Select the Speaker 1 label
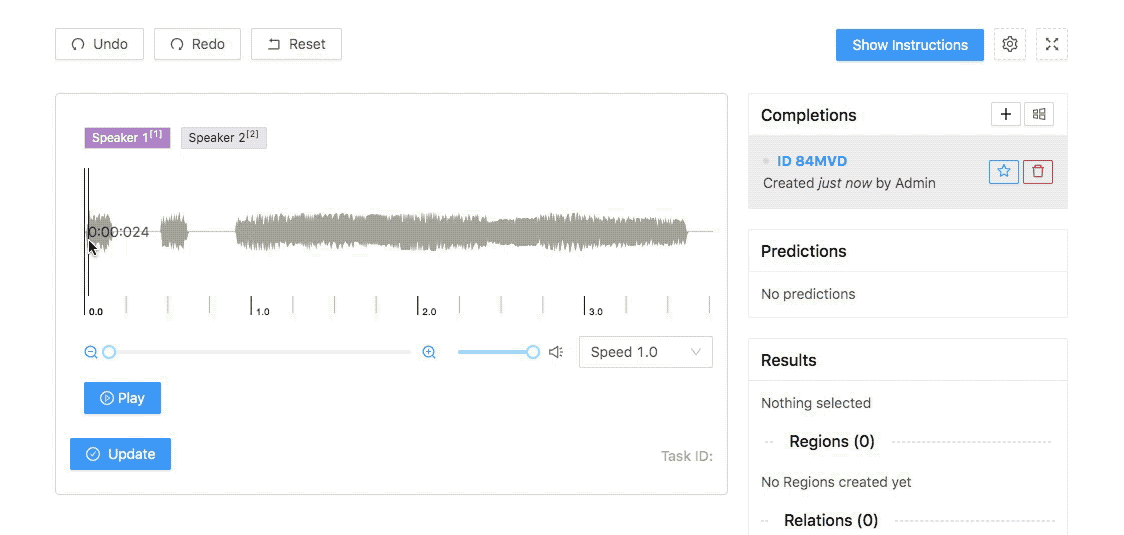Screen dimensions: 1124x535 tap(127, 138)
